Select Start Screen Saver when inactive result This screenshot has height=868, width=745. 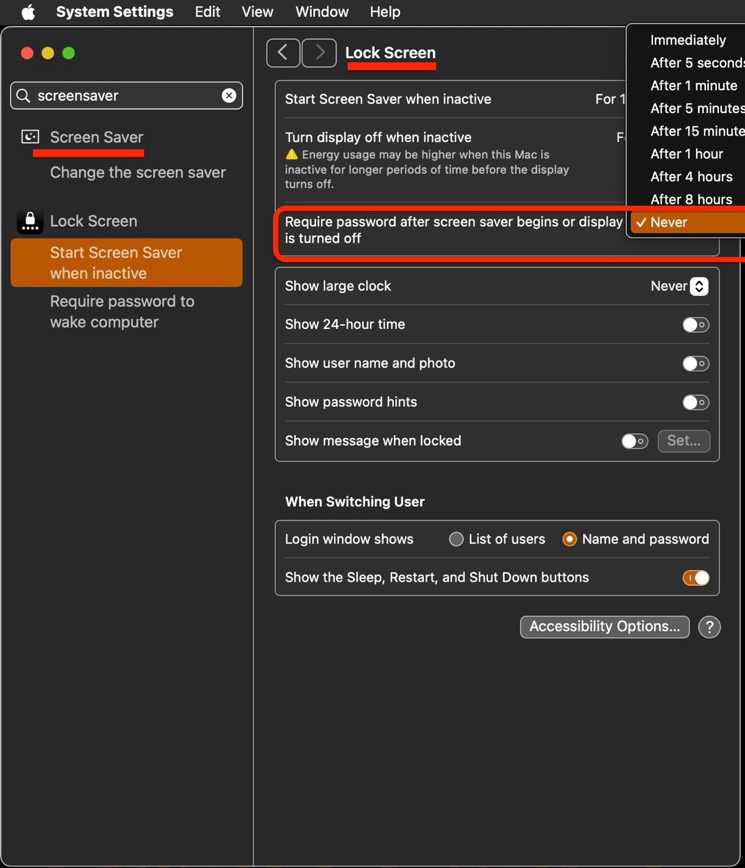(126, 263)
